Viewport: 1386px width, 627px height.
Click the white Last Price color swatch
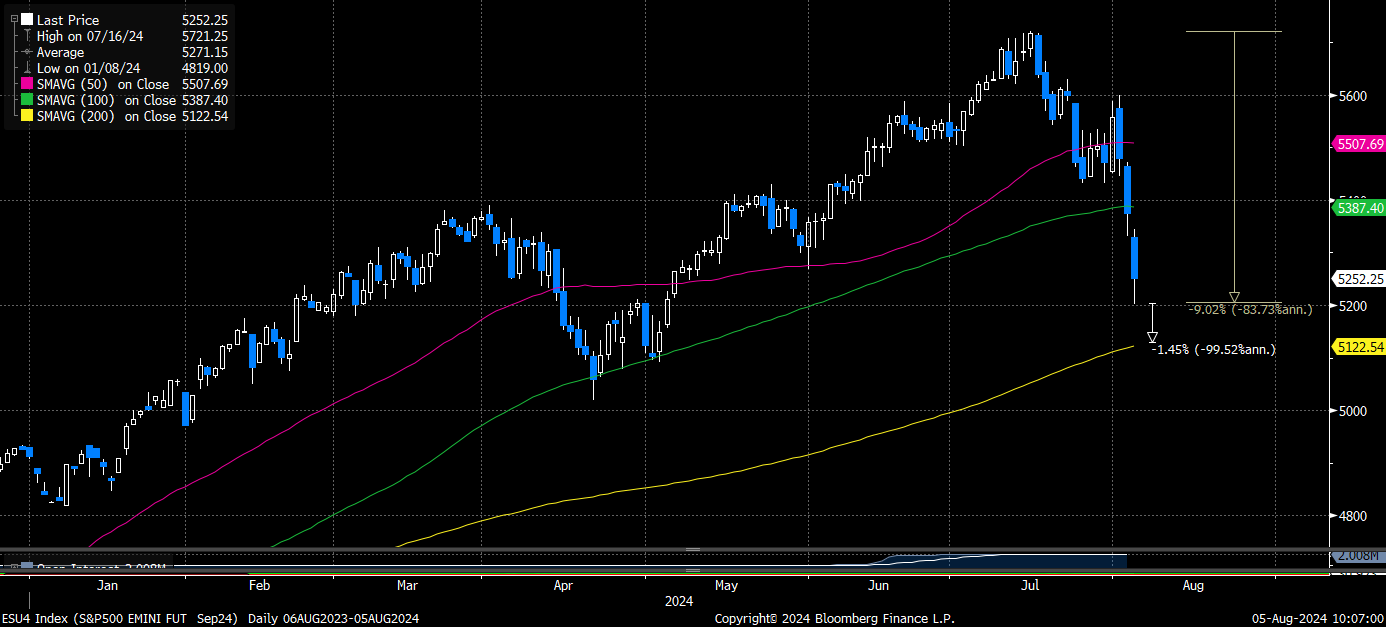pyautogui.click(x=26, y=19)
